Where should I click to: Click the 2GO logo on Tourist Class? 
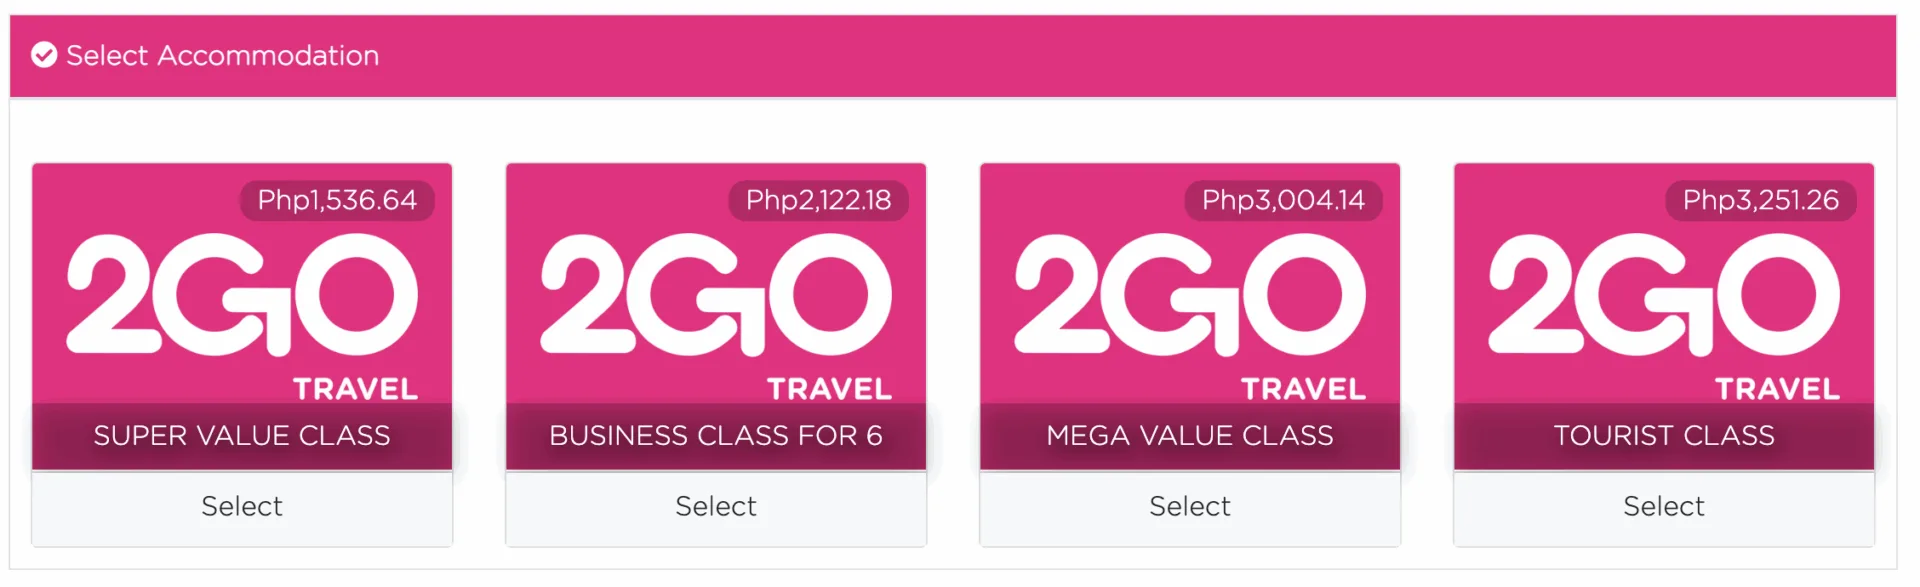tap(1664, 295)
